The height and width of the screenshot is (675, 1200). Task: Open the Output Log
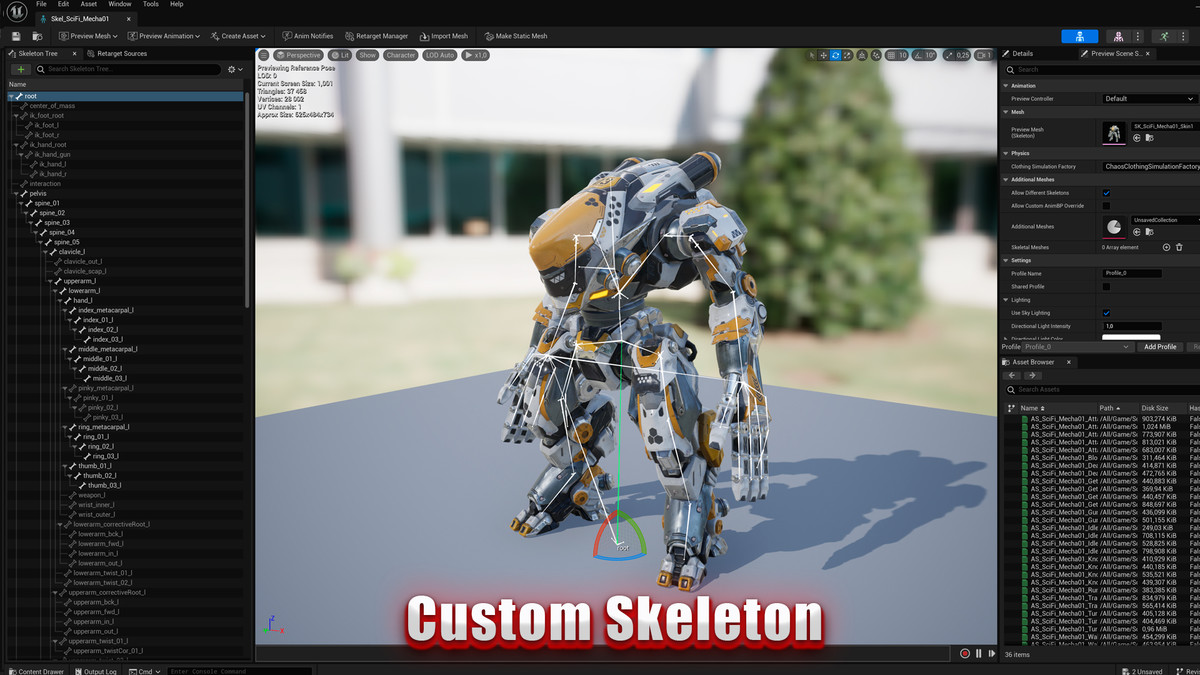coord(95,671)
